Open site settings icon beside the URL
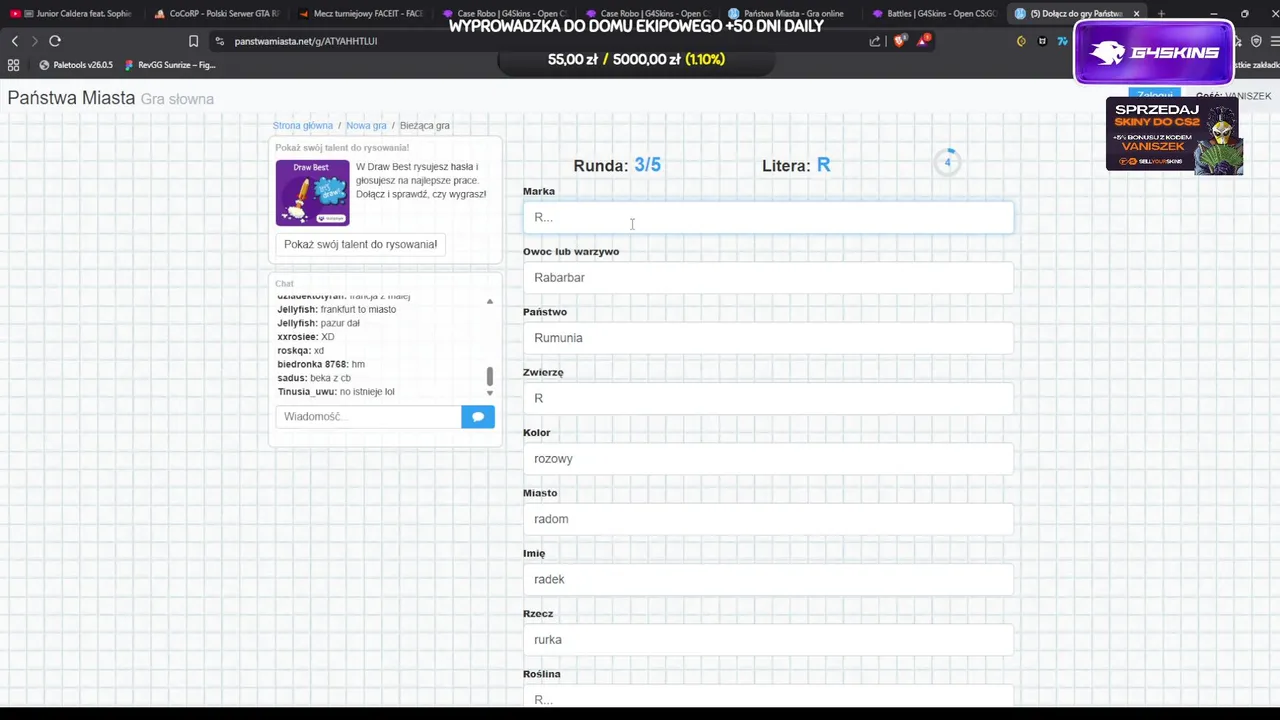The height and width of the screenshot is (720, 1280). tap(220, 41)
